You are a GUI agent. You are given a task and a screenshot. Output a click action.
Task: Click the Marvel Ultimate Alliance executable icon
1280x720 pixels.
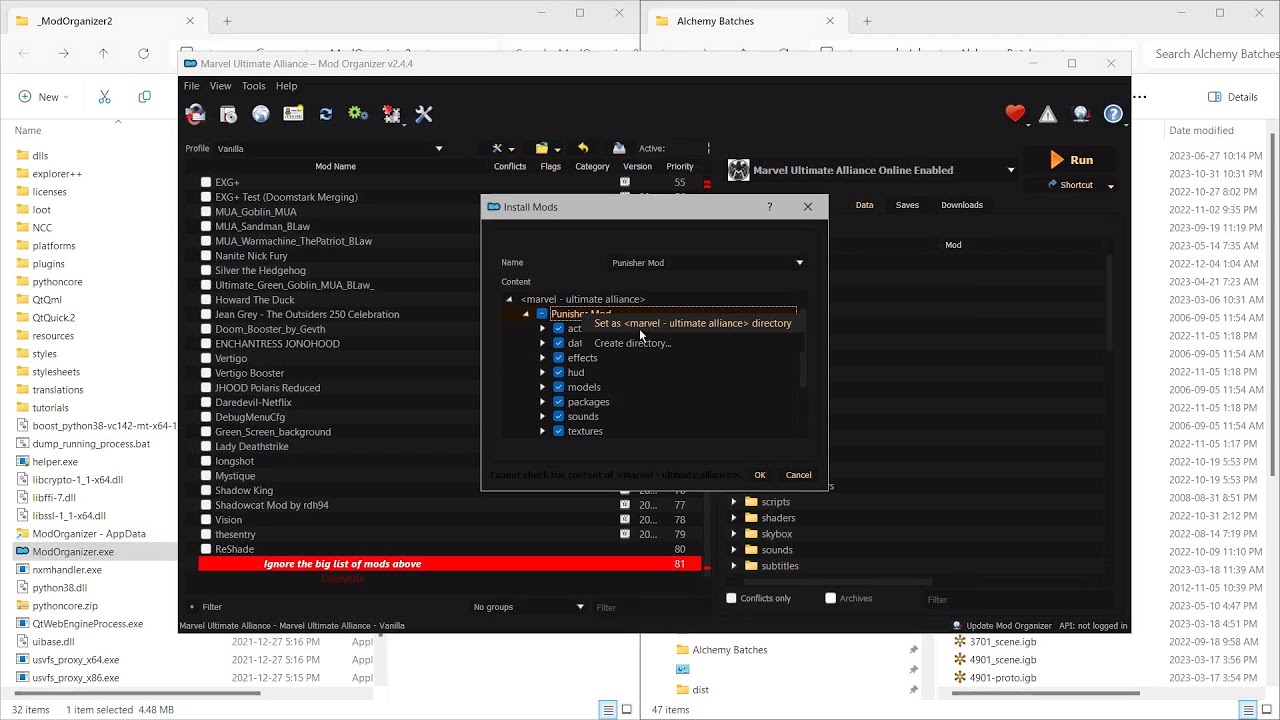[739, 170]
